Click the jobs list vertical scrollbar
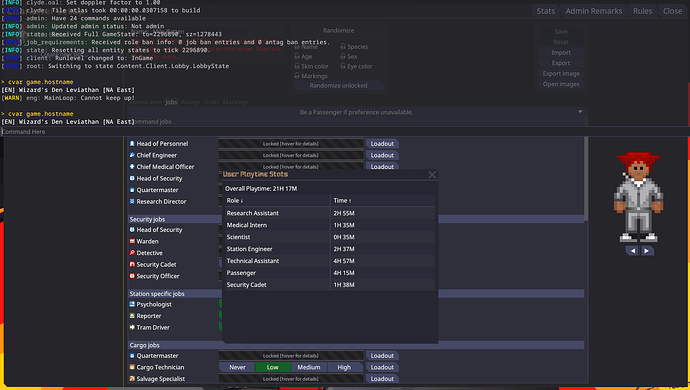This screenshot has height=390, width=690. 586,180
